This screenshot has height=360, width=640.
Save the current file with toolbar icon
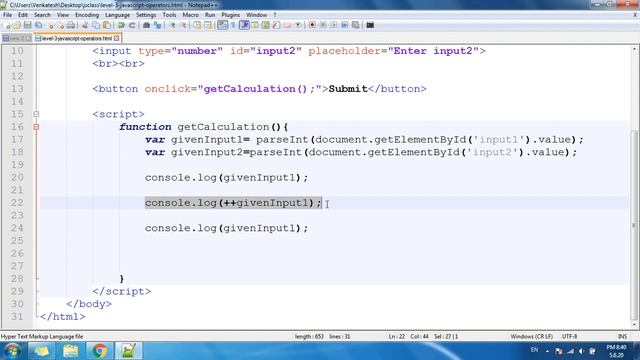(27, 25)
